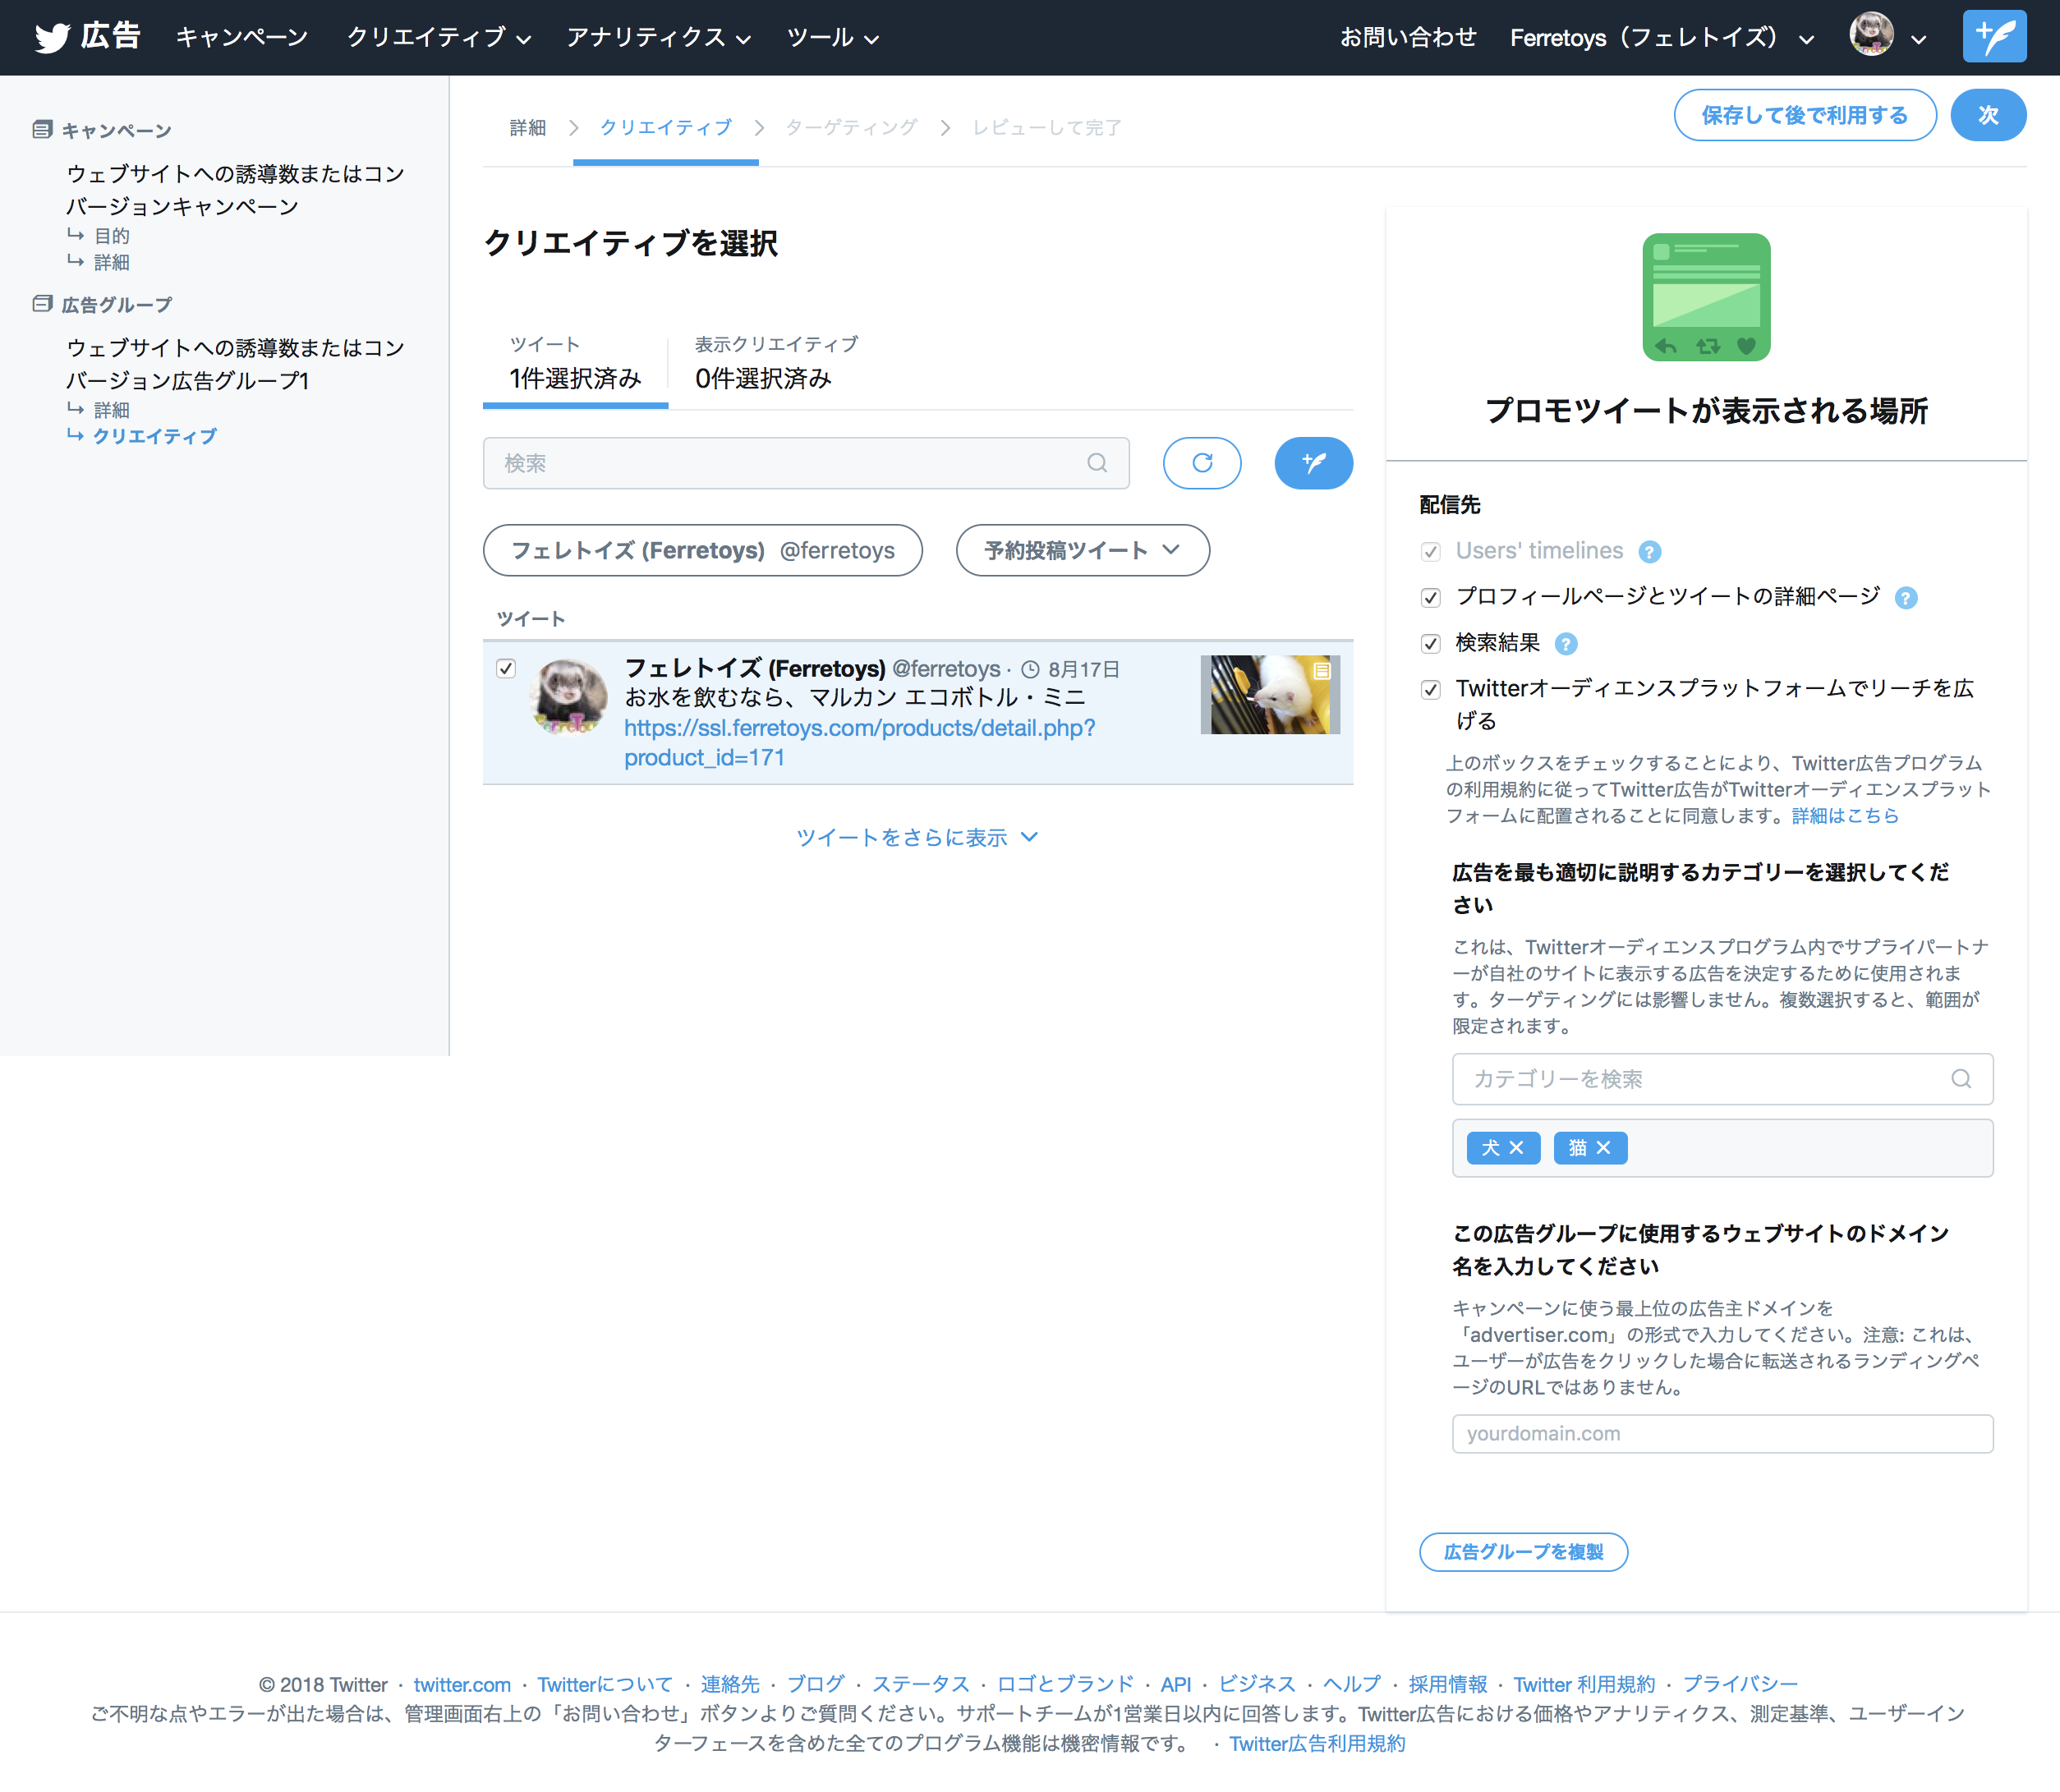Click the 広告グループ sidebar section icon
2060x1792 pixels.
click(x=42, y=304)
